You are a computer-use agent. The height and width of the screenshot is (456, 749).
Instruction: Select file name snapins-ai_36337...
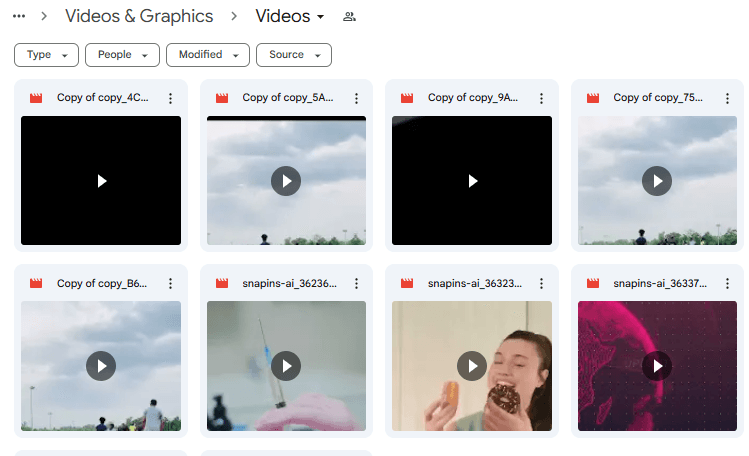tap(660, 283)
